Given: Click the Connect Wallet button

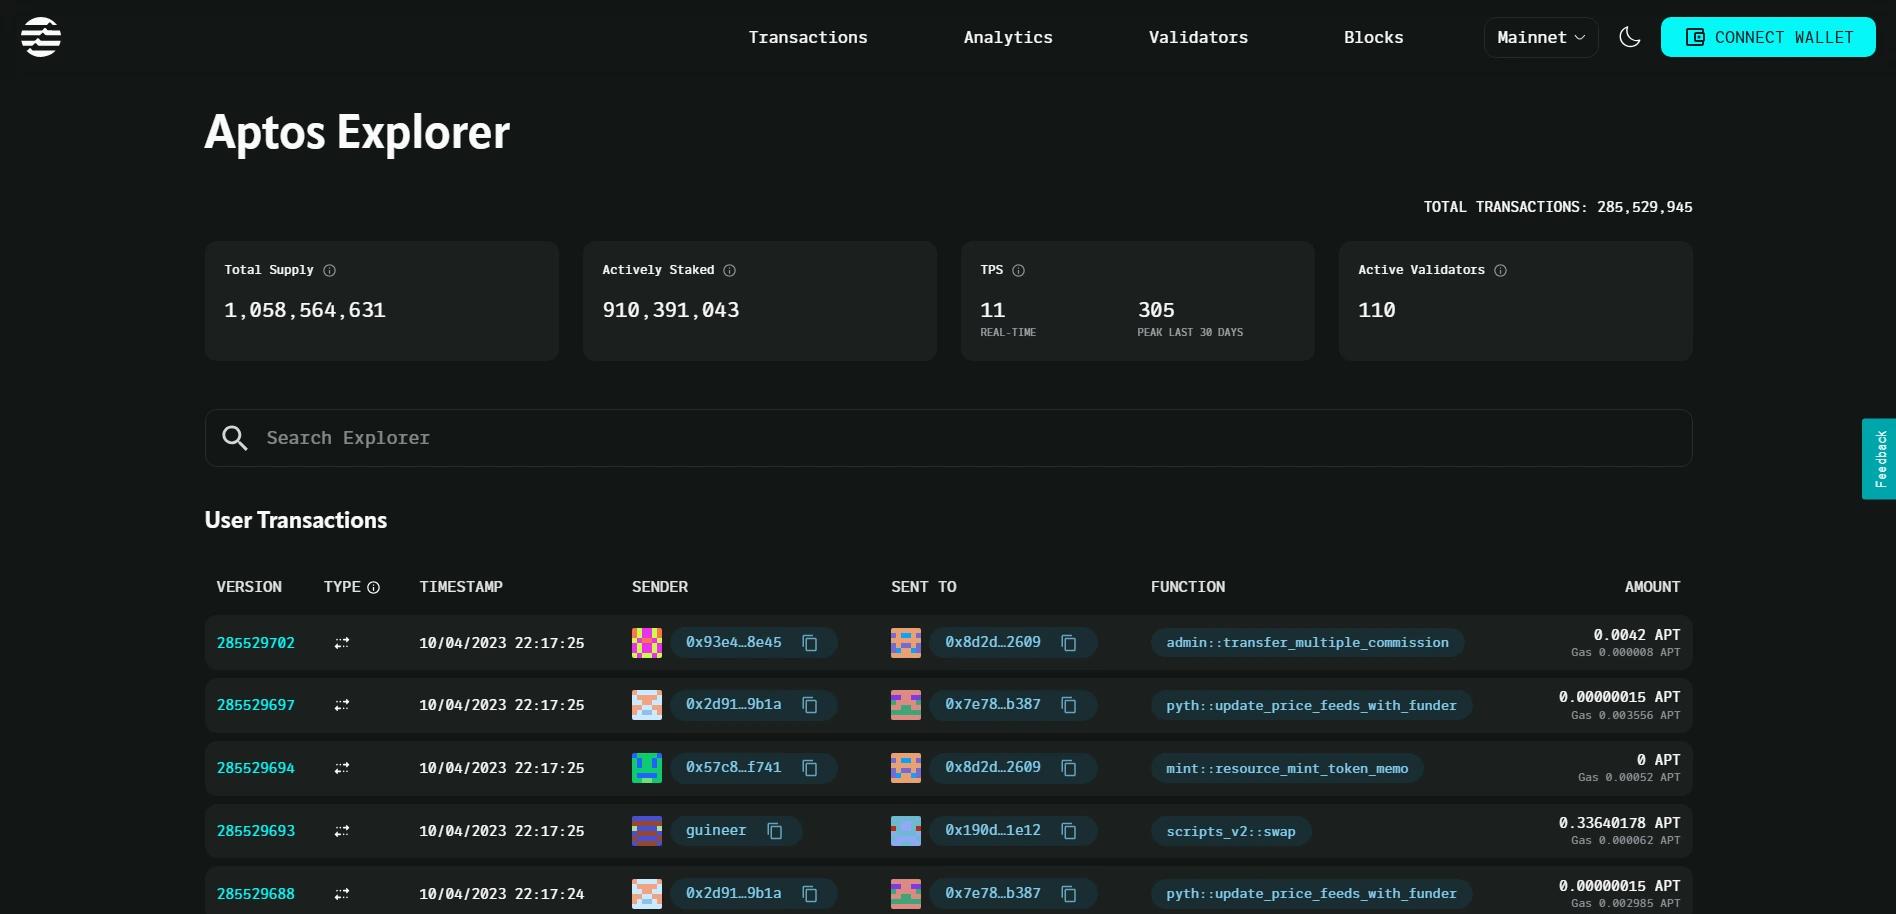Looking at the screenshot, I should click(x=1768, y=37).
